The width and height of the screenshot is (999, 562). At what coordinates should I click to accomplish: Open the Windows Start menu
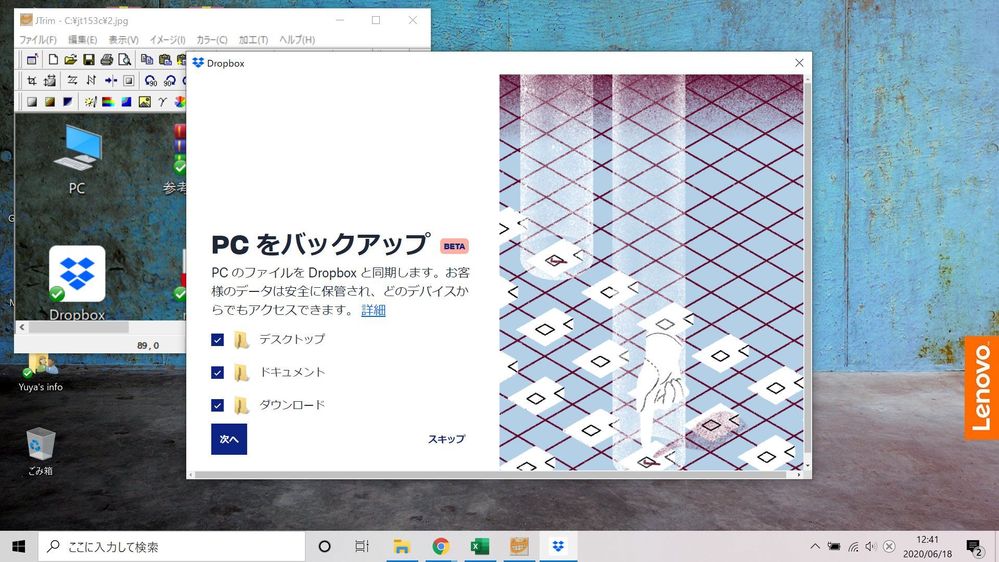coord(18,547)
